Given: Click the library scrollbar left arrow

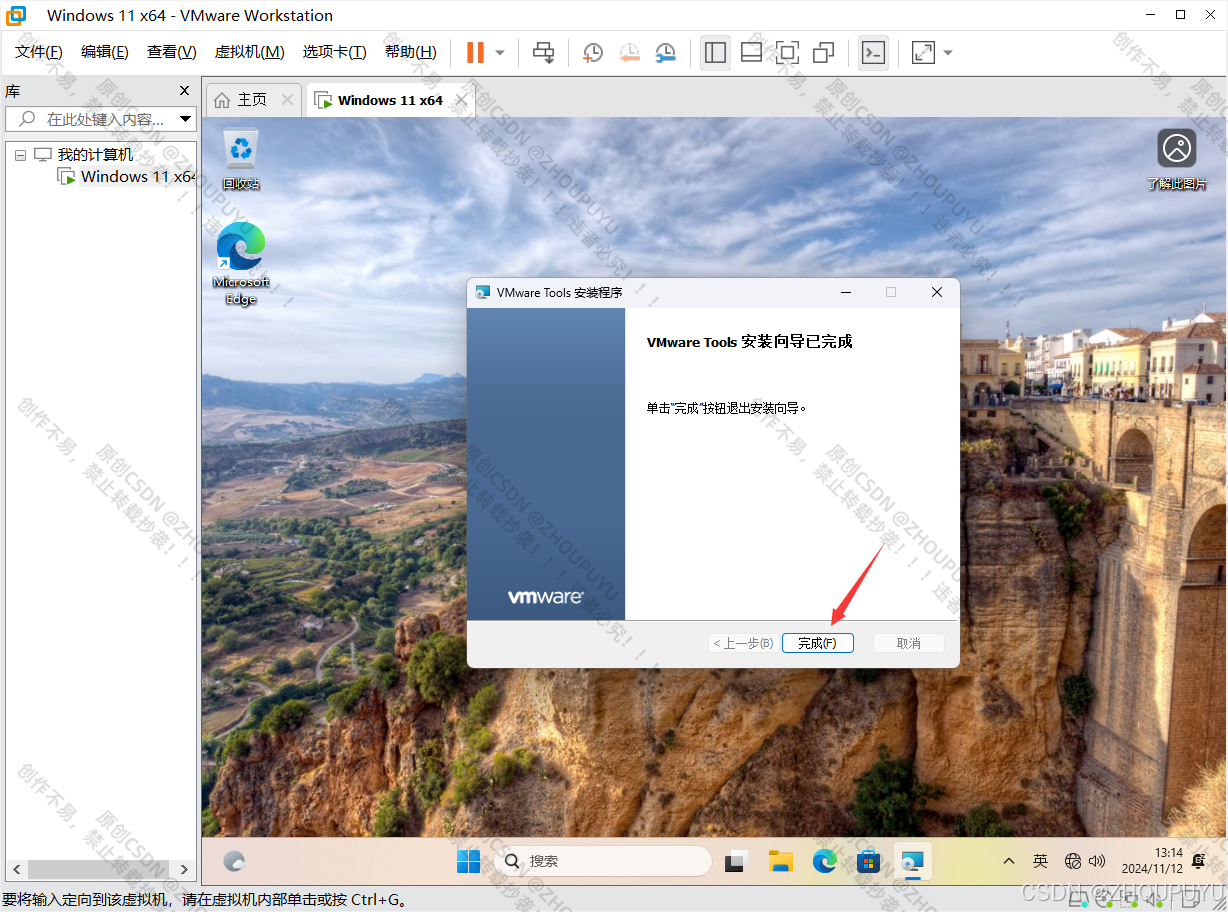Looking at the screenshot, I should pos(17,869).
